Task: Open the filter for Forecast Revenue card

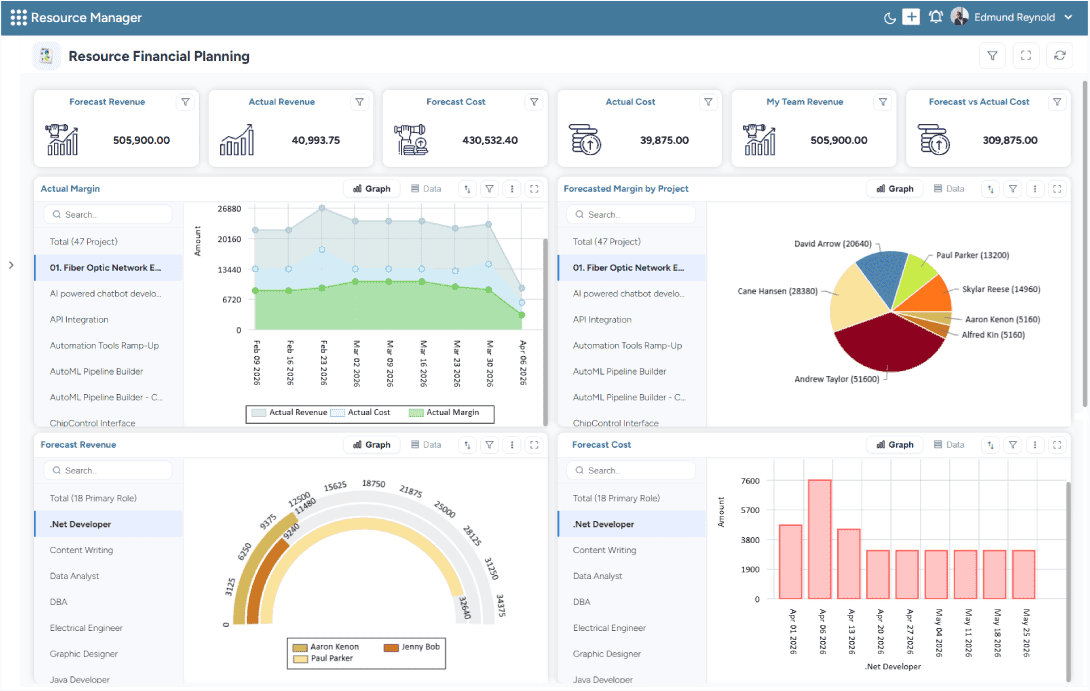Action: point(185,101)
